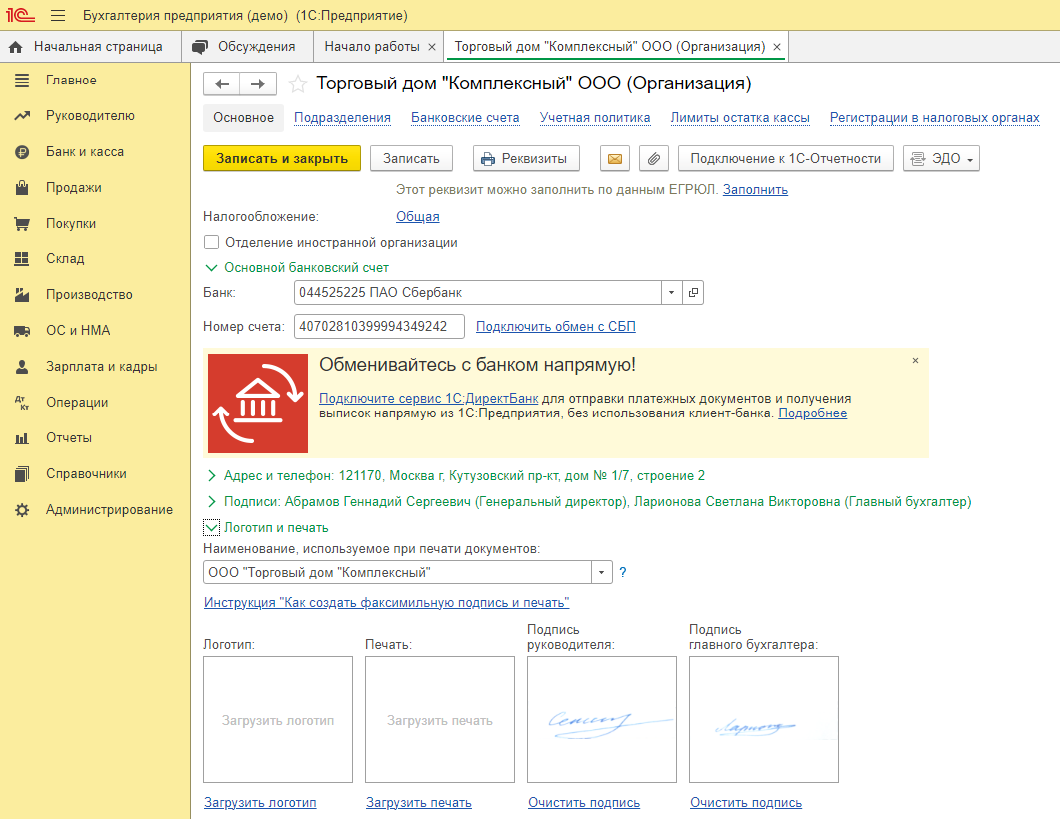Screen dimensions: 1060x819
Task: Click the Загрузить логотип link
Action: (x=260, y=803)
